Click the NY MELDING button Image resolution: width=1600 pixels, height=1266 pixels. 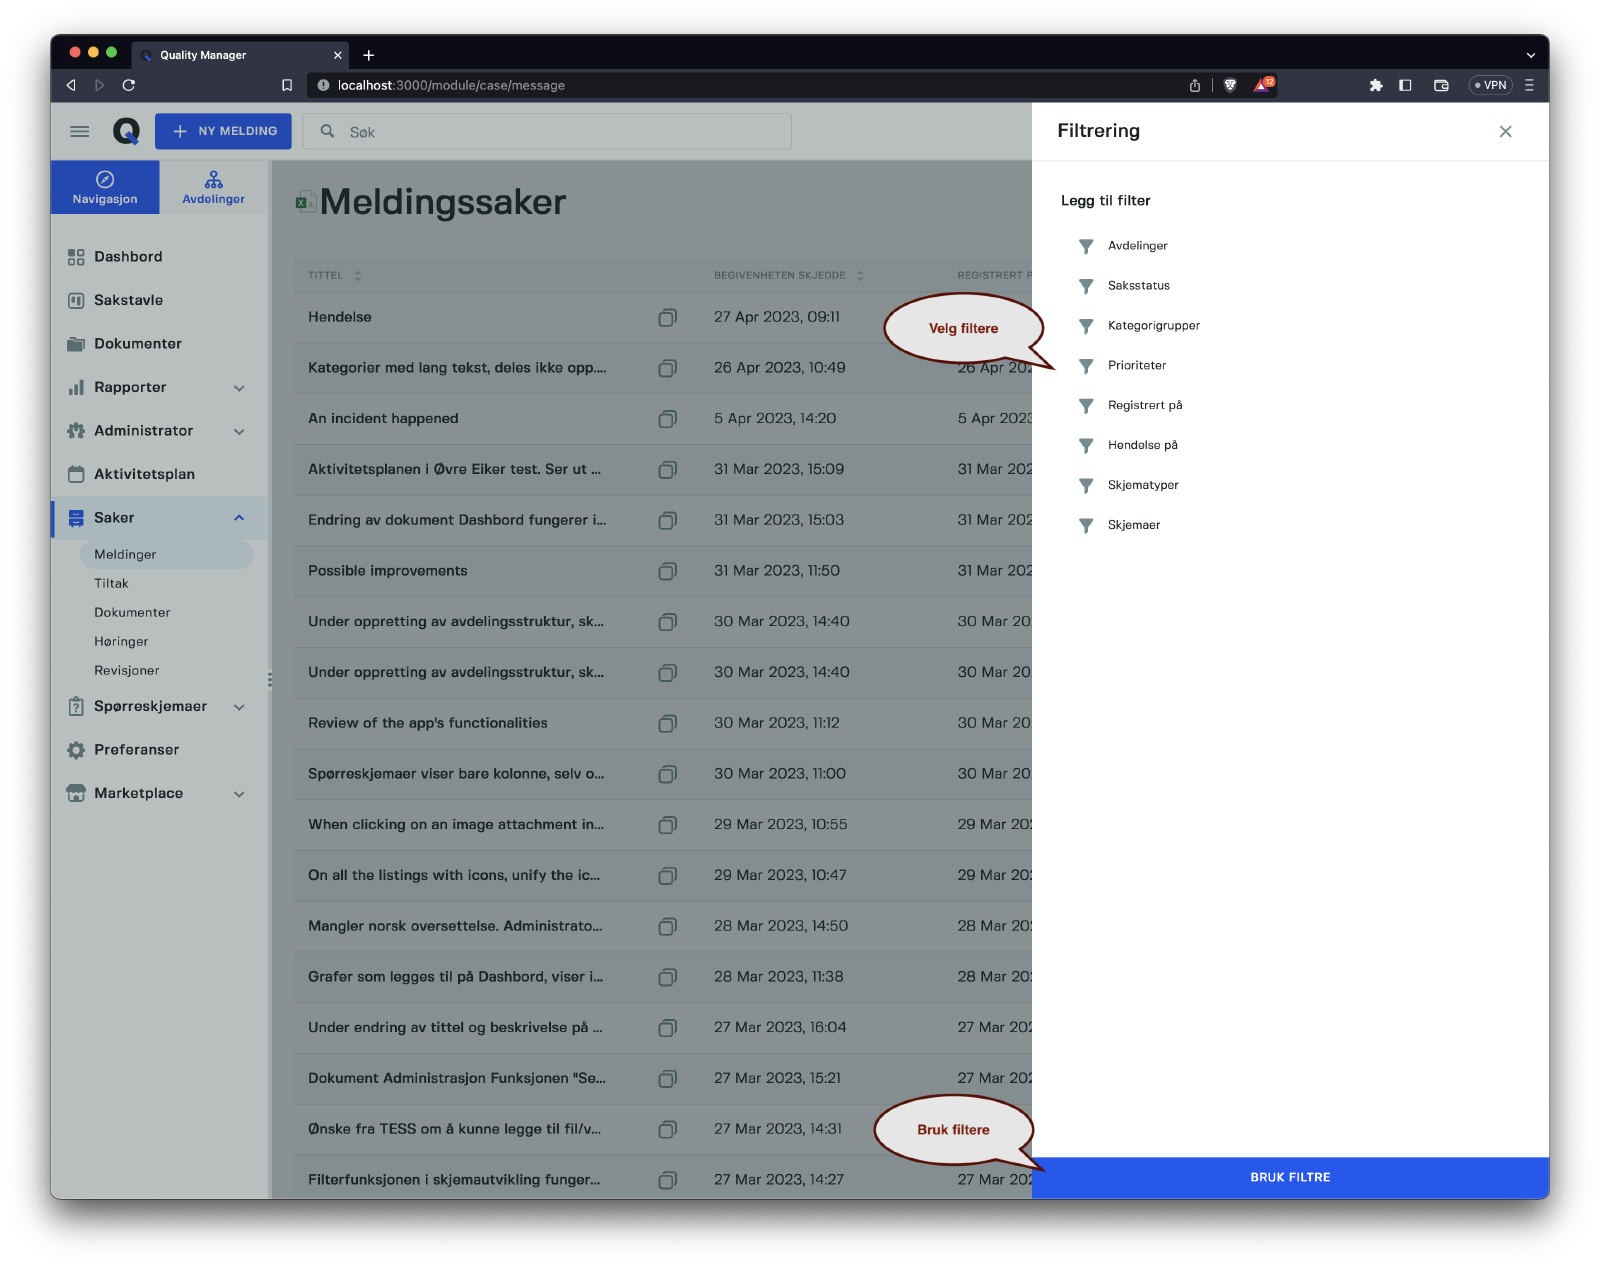tap(223, 131)
